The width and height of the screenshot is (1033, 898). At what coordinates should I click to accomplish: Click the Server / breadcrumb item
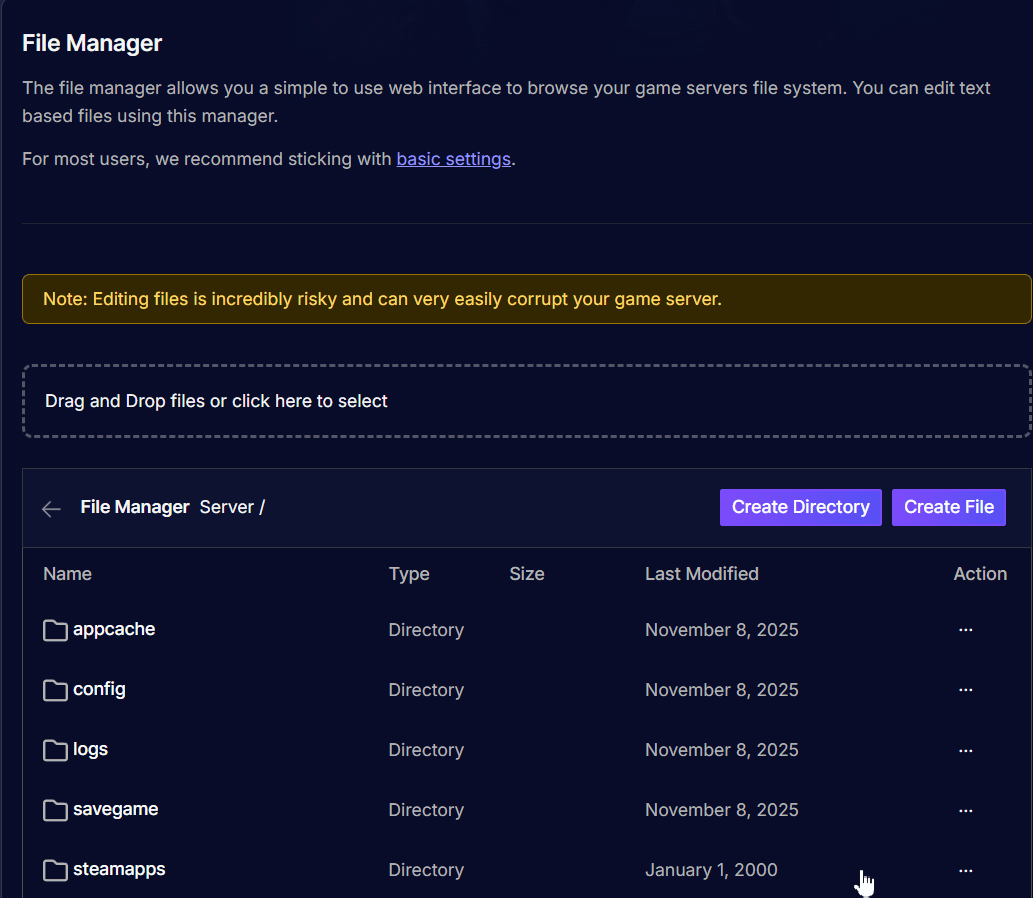pos(231,507)
